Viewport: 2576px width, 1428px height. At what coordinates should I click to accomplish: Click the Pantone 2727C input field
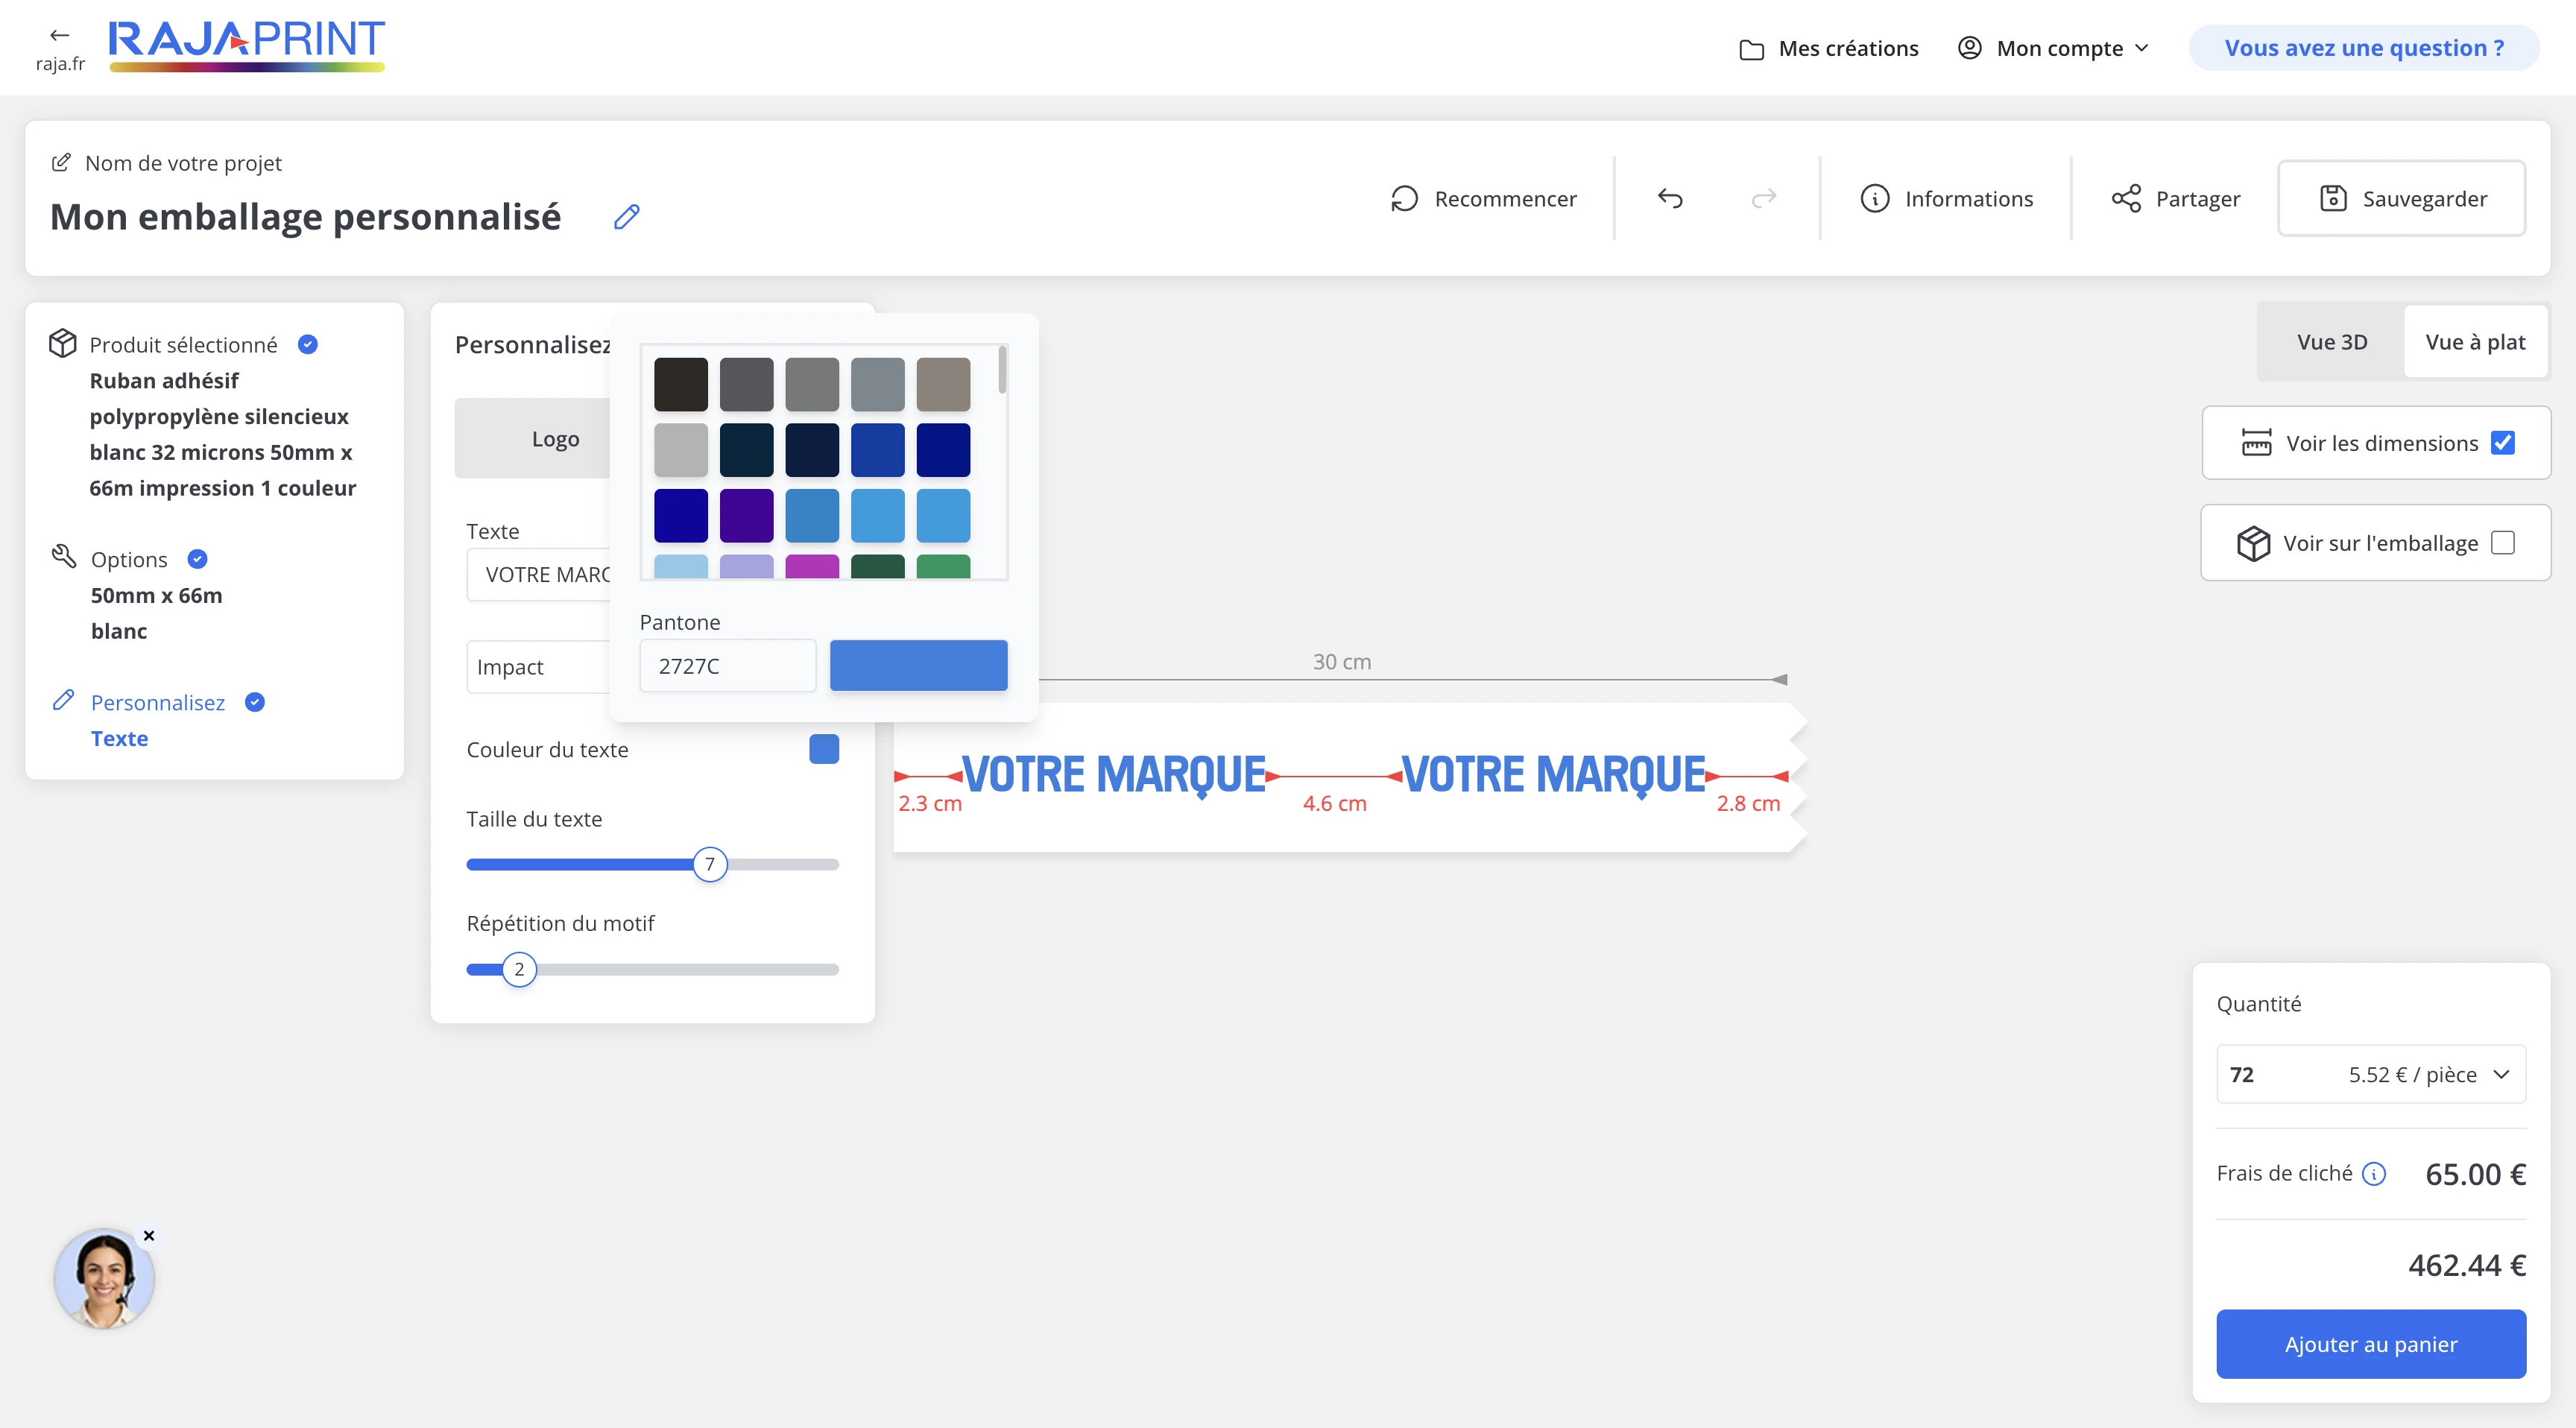tap(728, 666)
